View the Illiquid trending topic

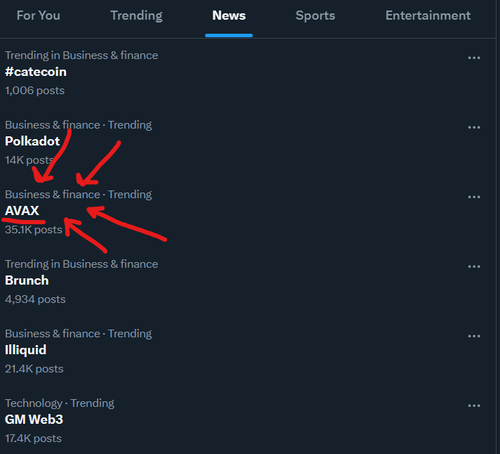(x=26, y=350)
